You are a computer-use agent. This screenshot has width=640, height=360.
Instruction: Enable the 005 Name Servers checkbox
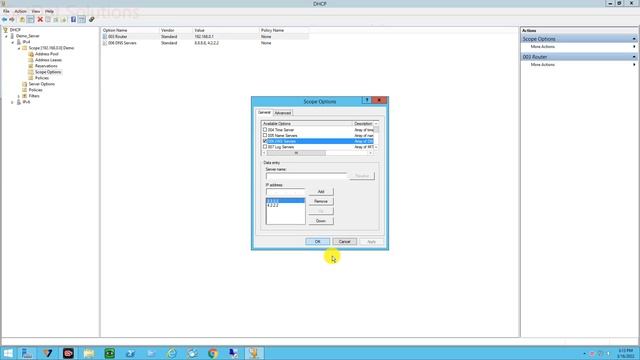[x=265, y=135]
